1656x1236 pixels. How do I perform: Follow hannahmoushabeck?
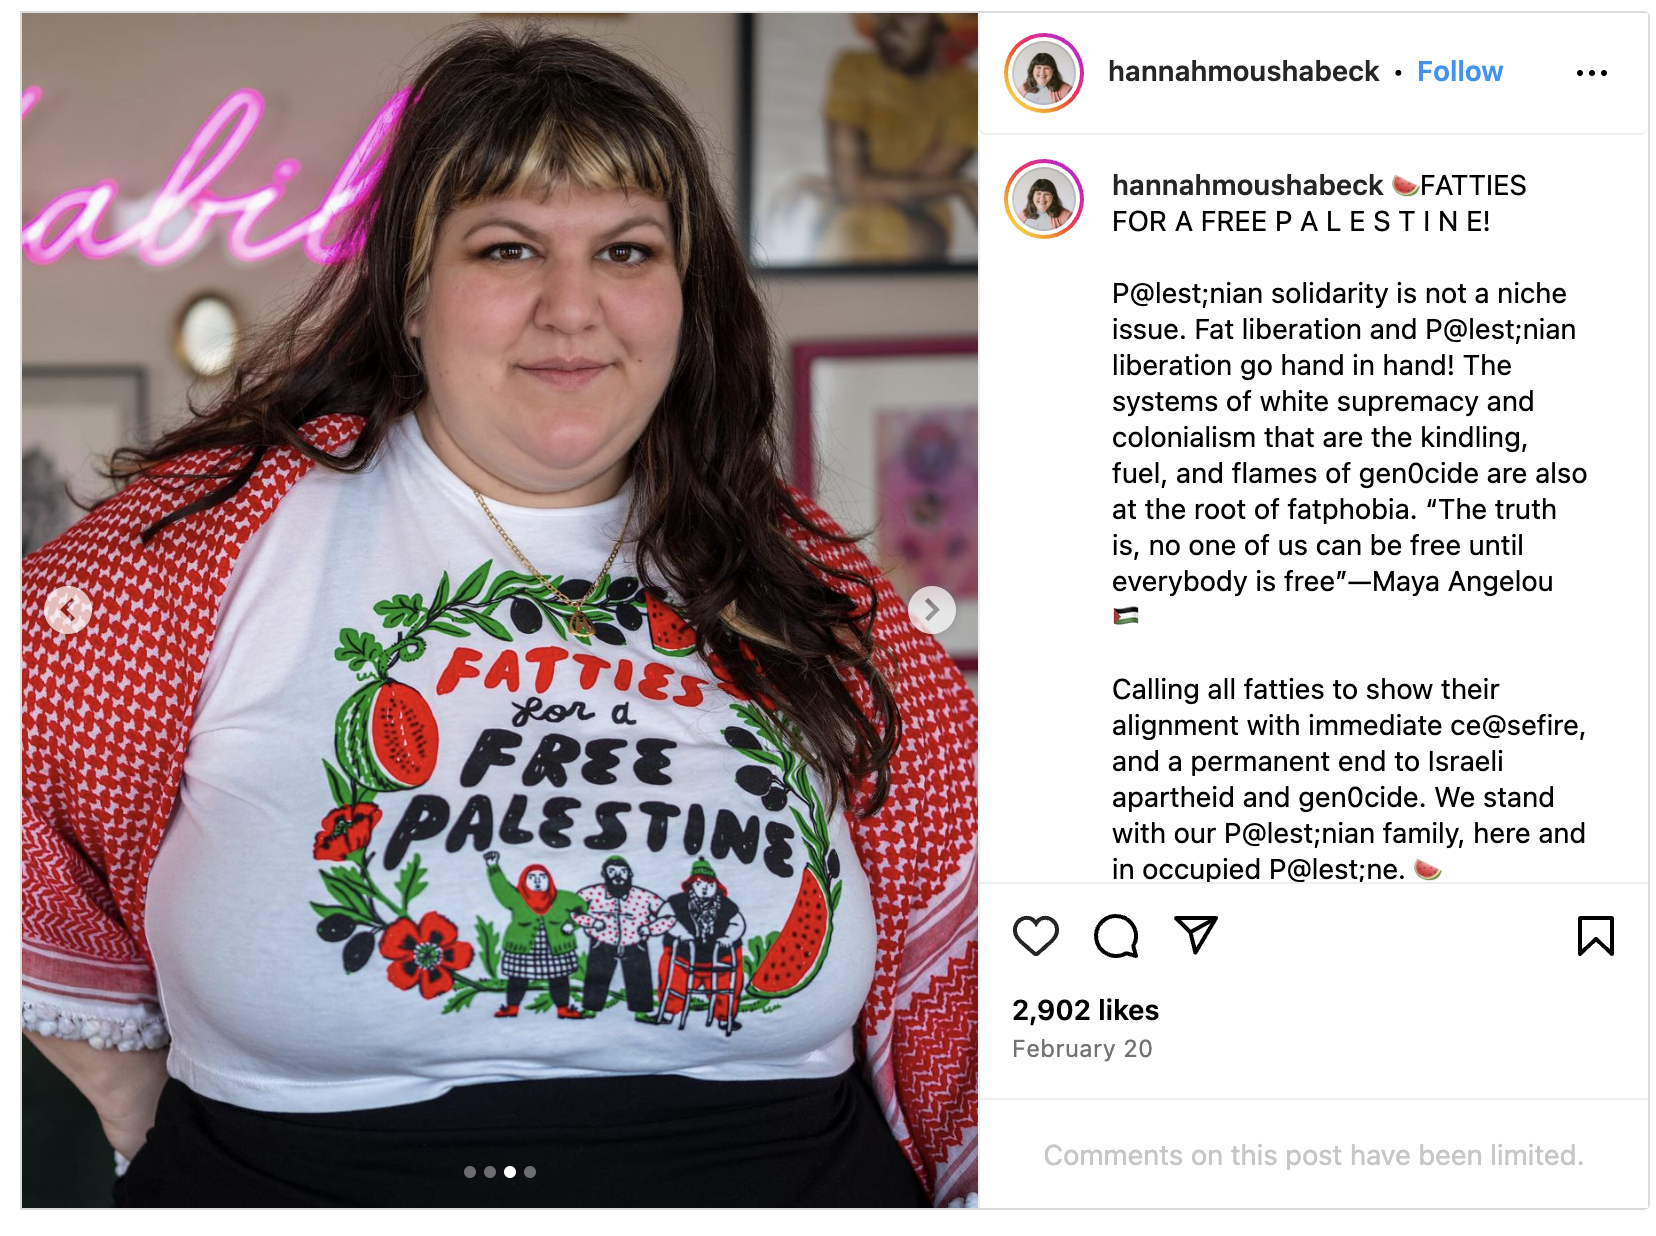[x=1459, y=72]
